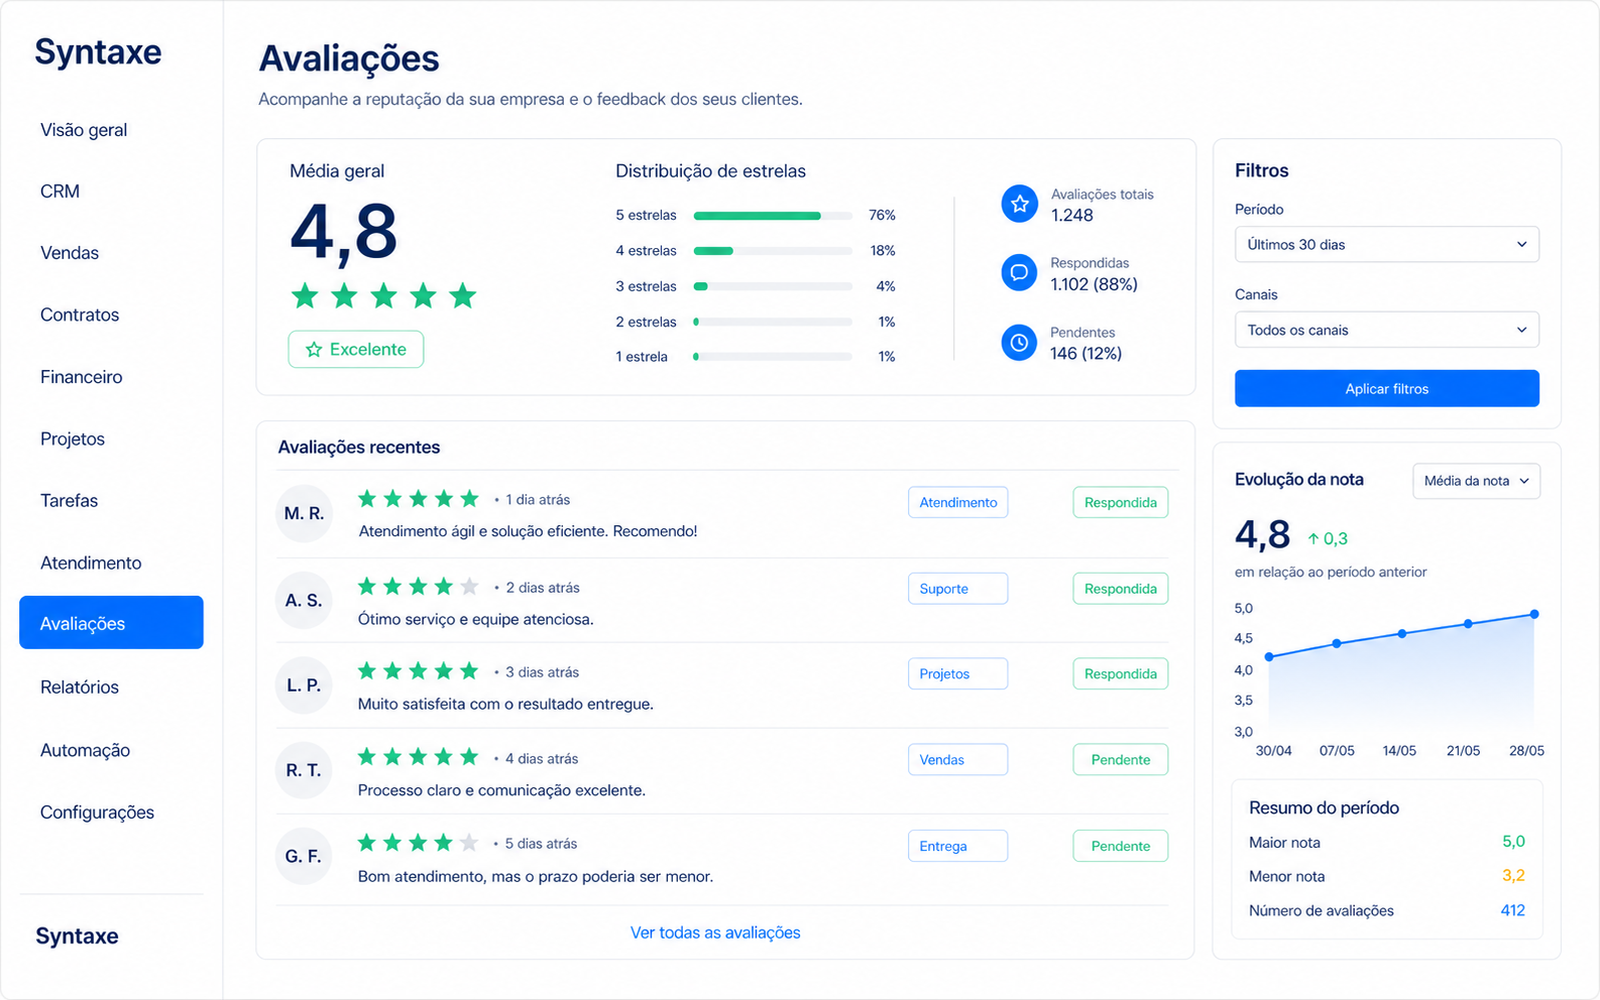
Task: Click the Vendas tag on R. T. review
Action: [958, 760]
